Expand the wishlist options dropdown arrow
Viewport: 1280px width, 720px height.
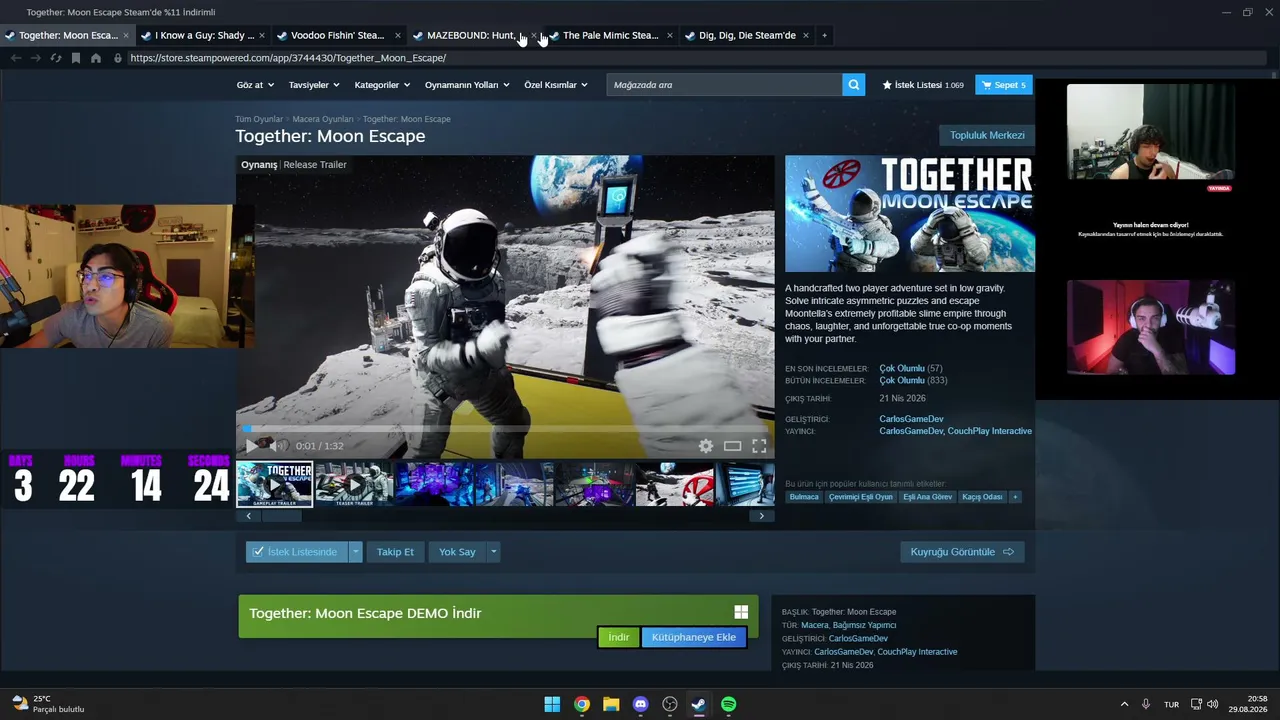click(x=355, y=552)
